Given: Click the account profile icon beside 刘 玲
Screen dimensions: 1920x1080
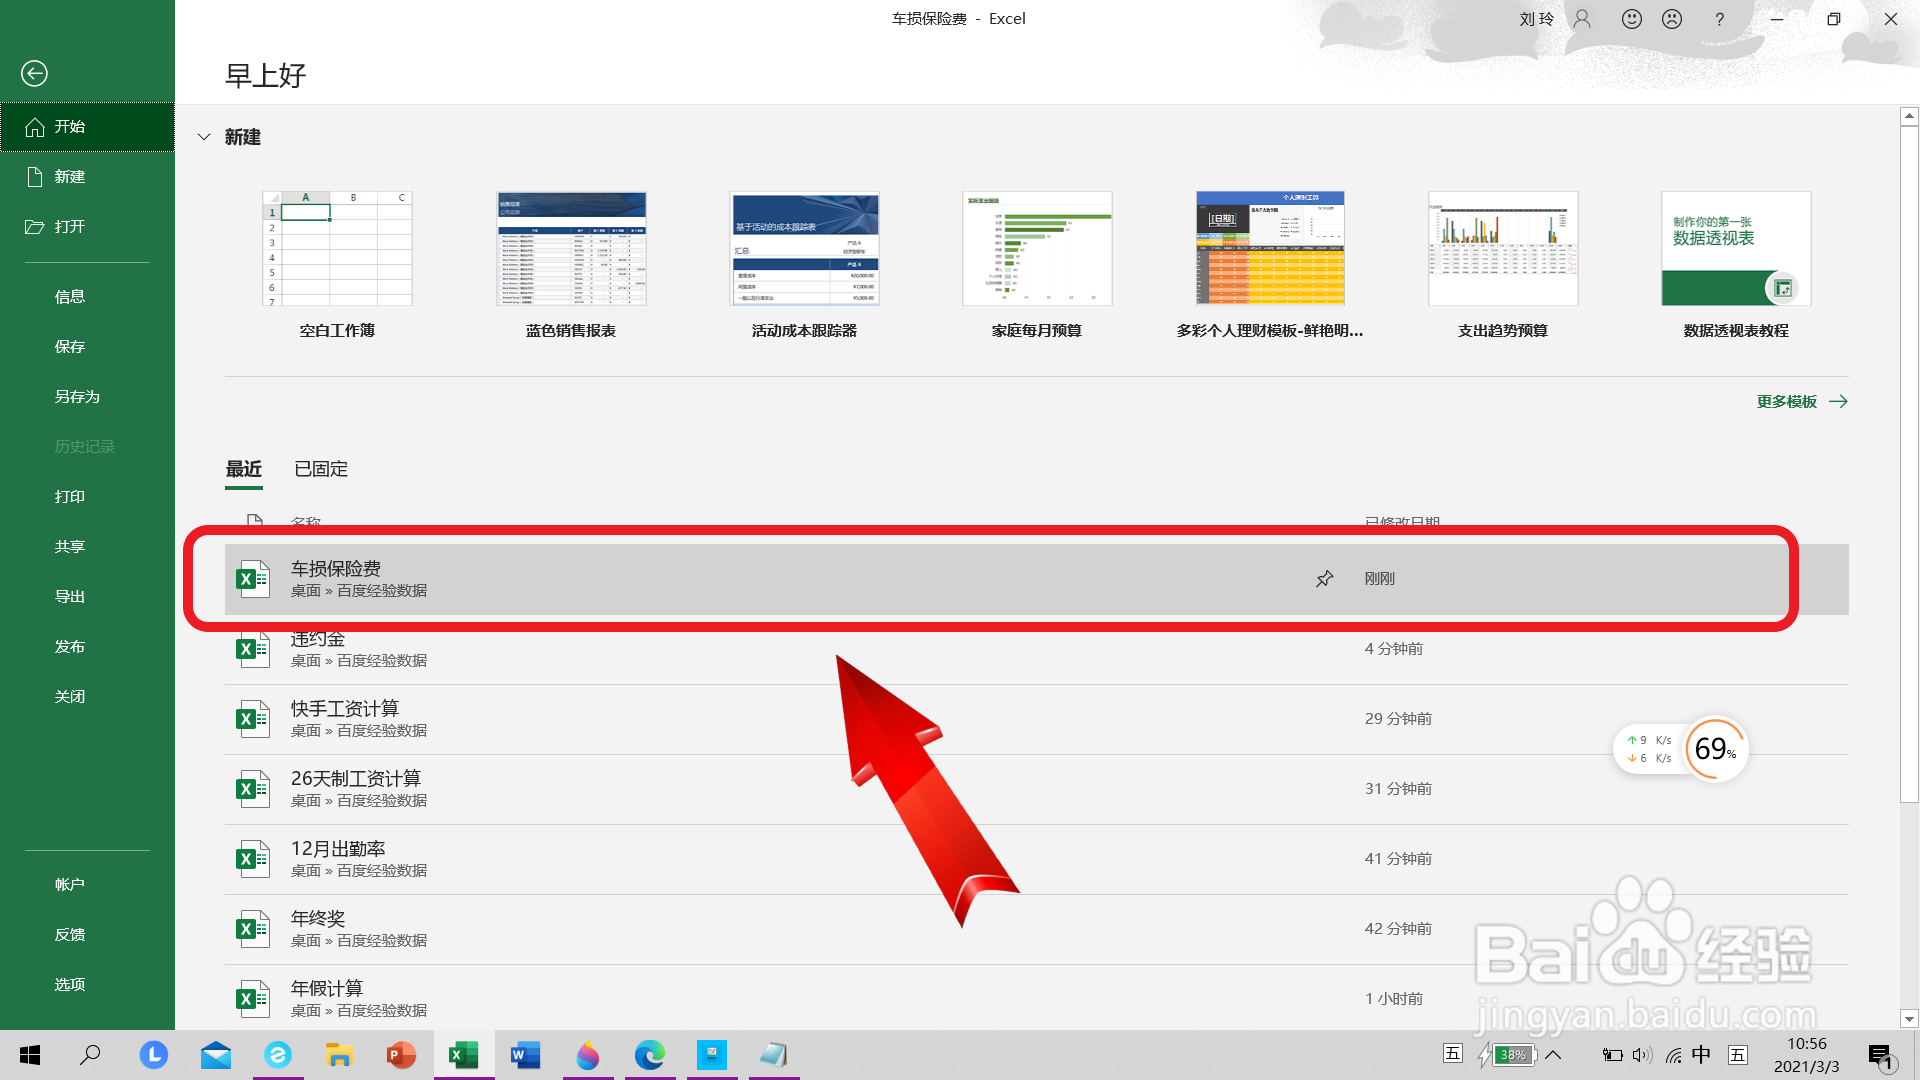Looking at the screenshot, I should 1582,19.
